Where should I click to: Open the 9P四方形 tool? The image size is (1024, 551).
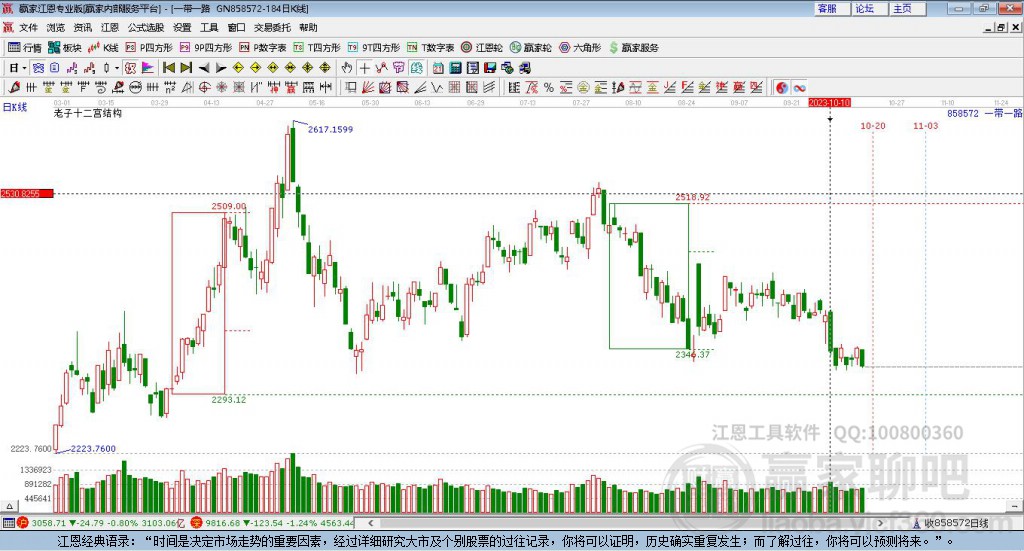tap(206, 48)
